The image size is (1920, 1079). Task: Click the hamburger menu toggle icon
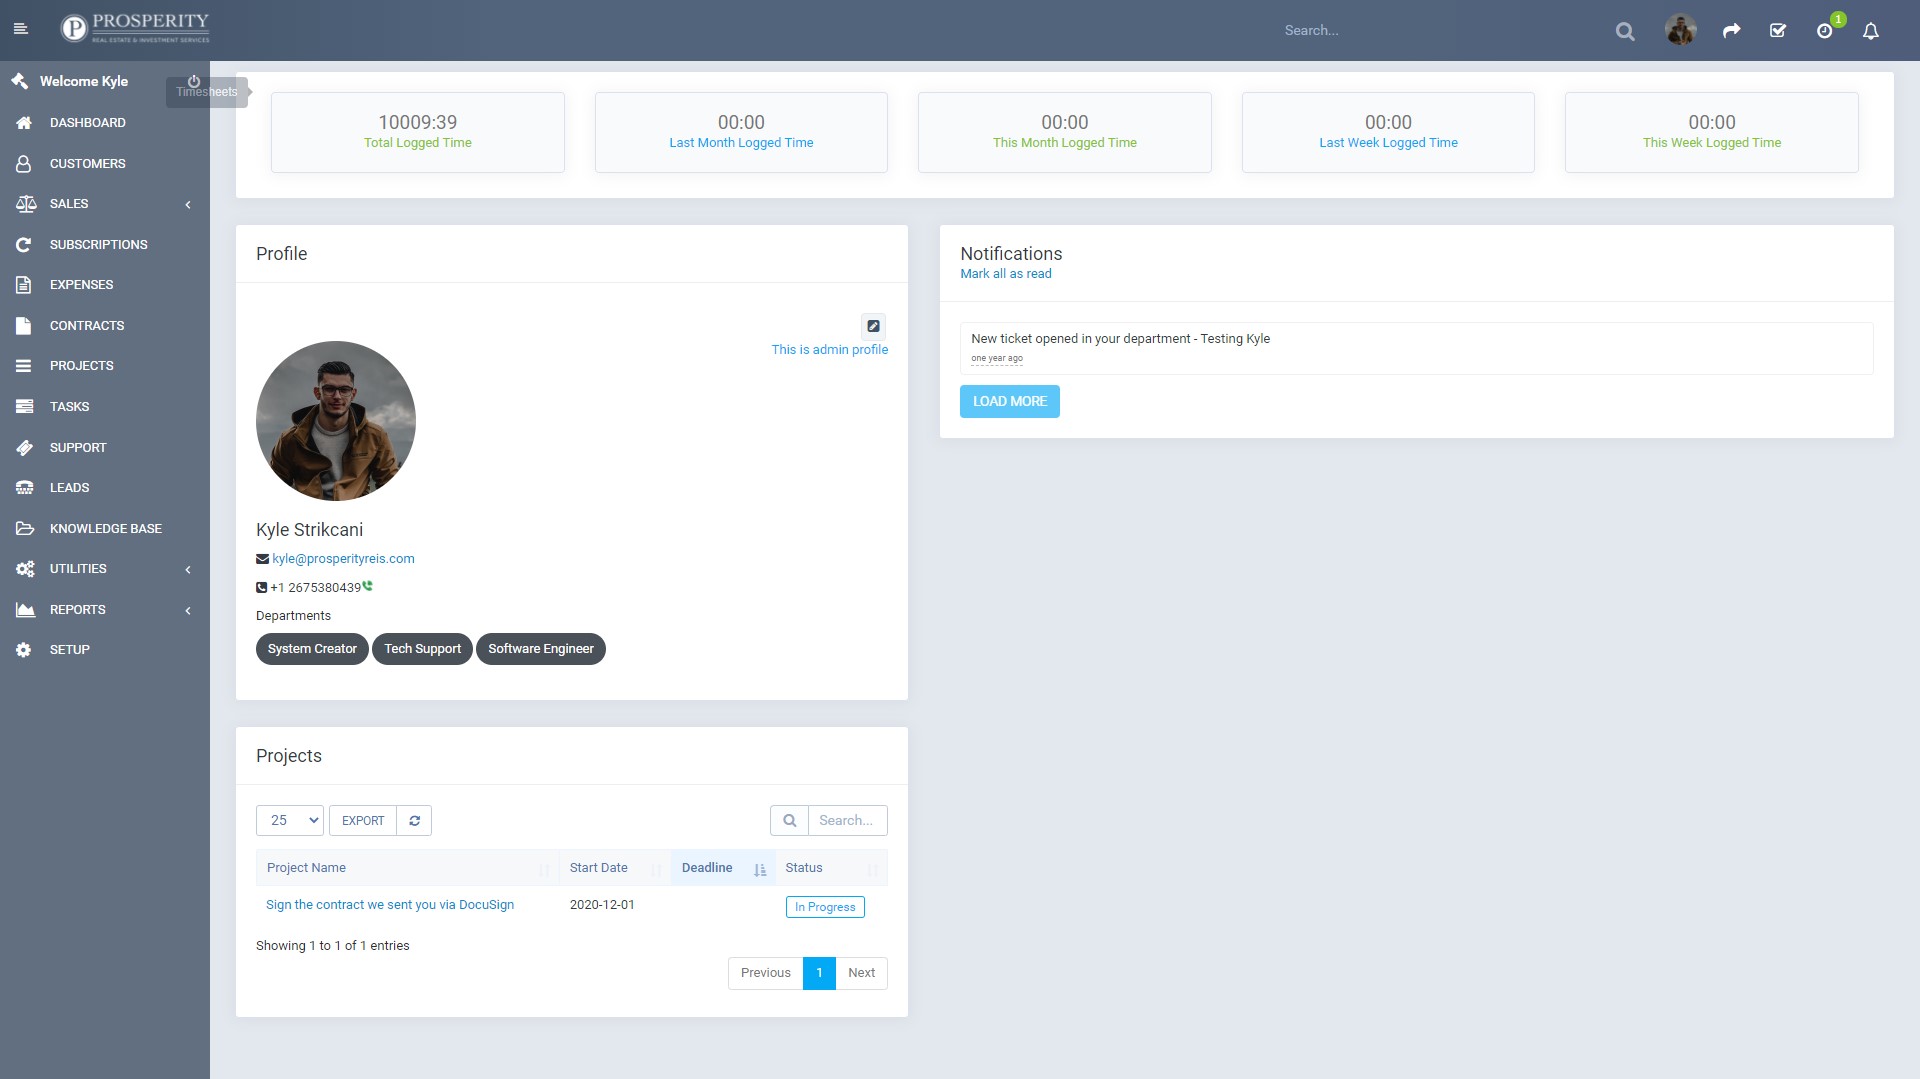pos(20,30)
